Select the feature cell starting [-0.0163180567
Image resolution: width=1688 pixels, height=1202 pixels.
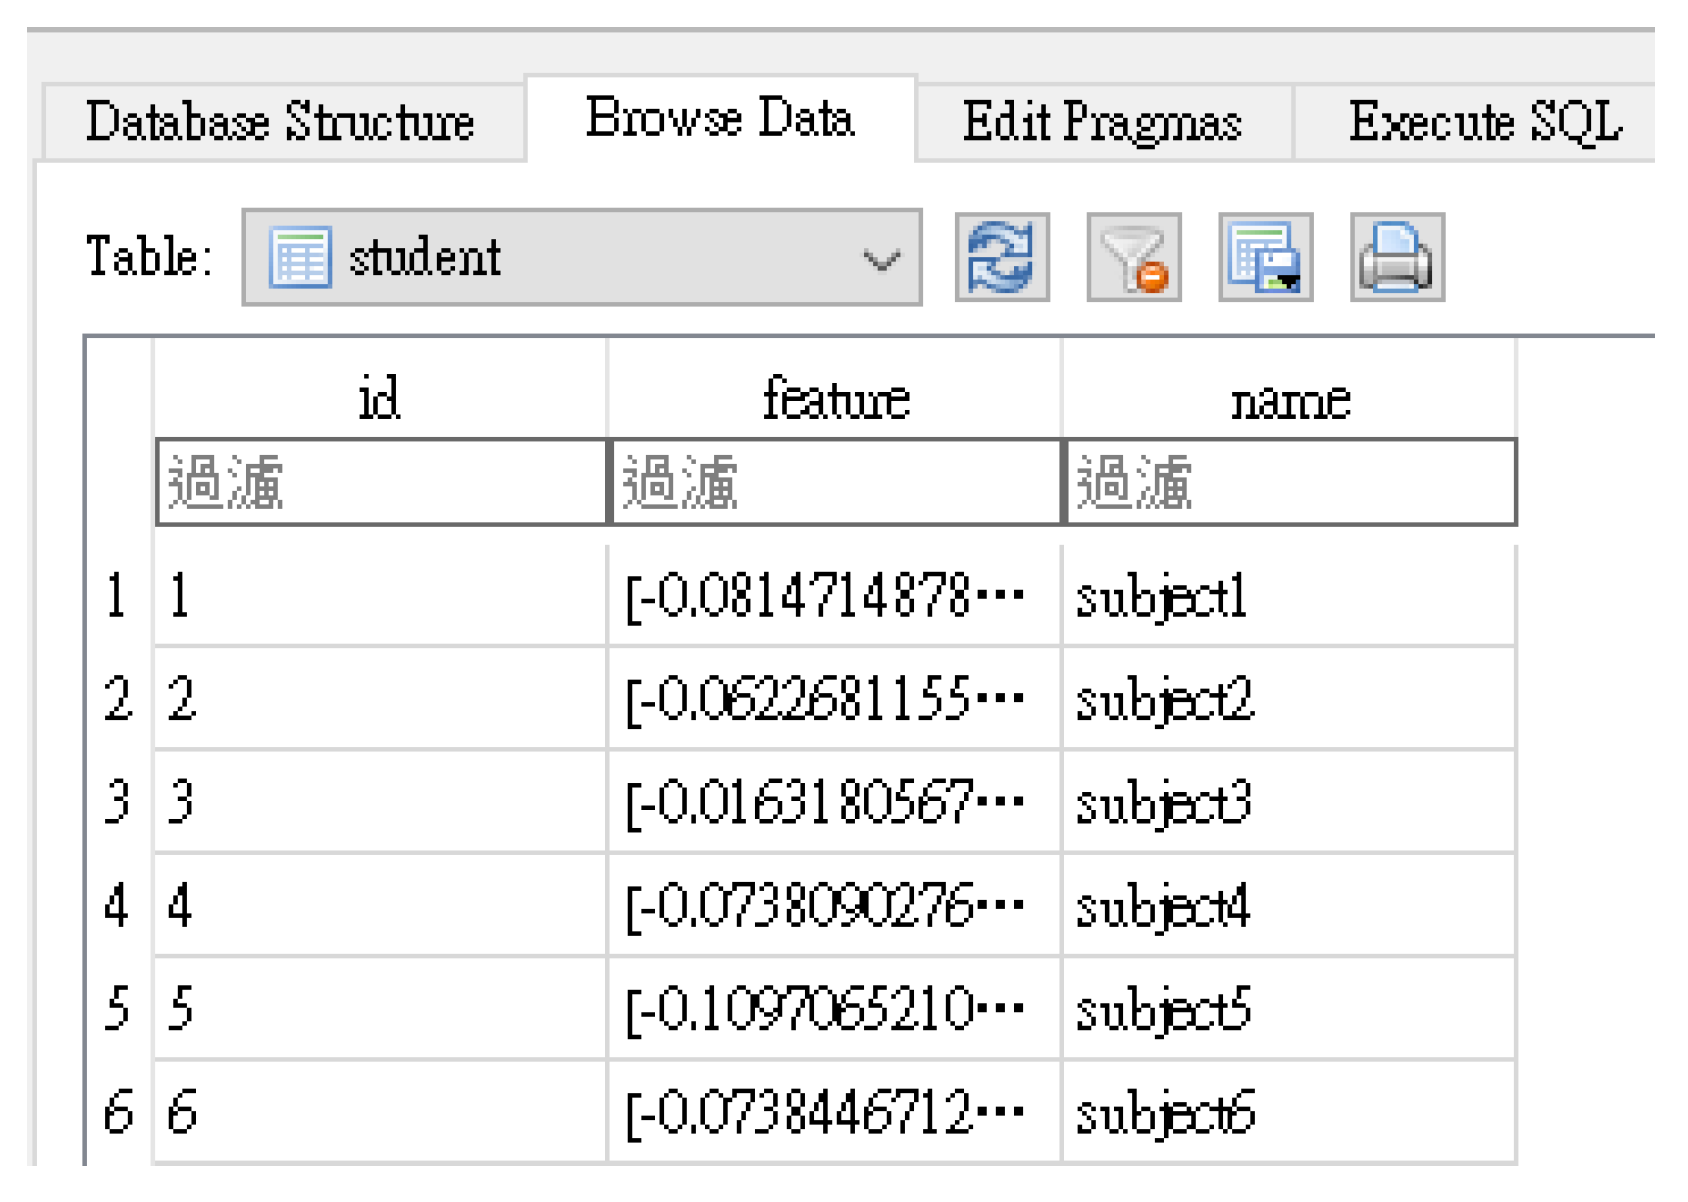point(834,802)
